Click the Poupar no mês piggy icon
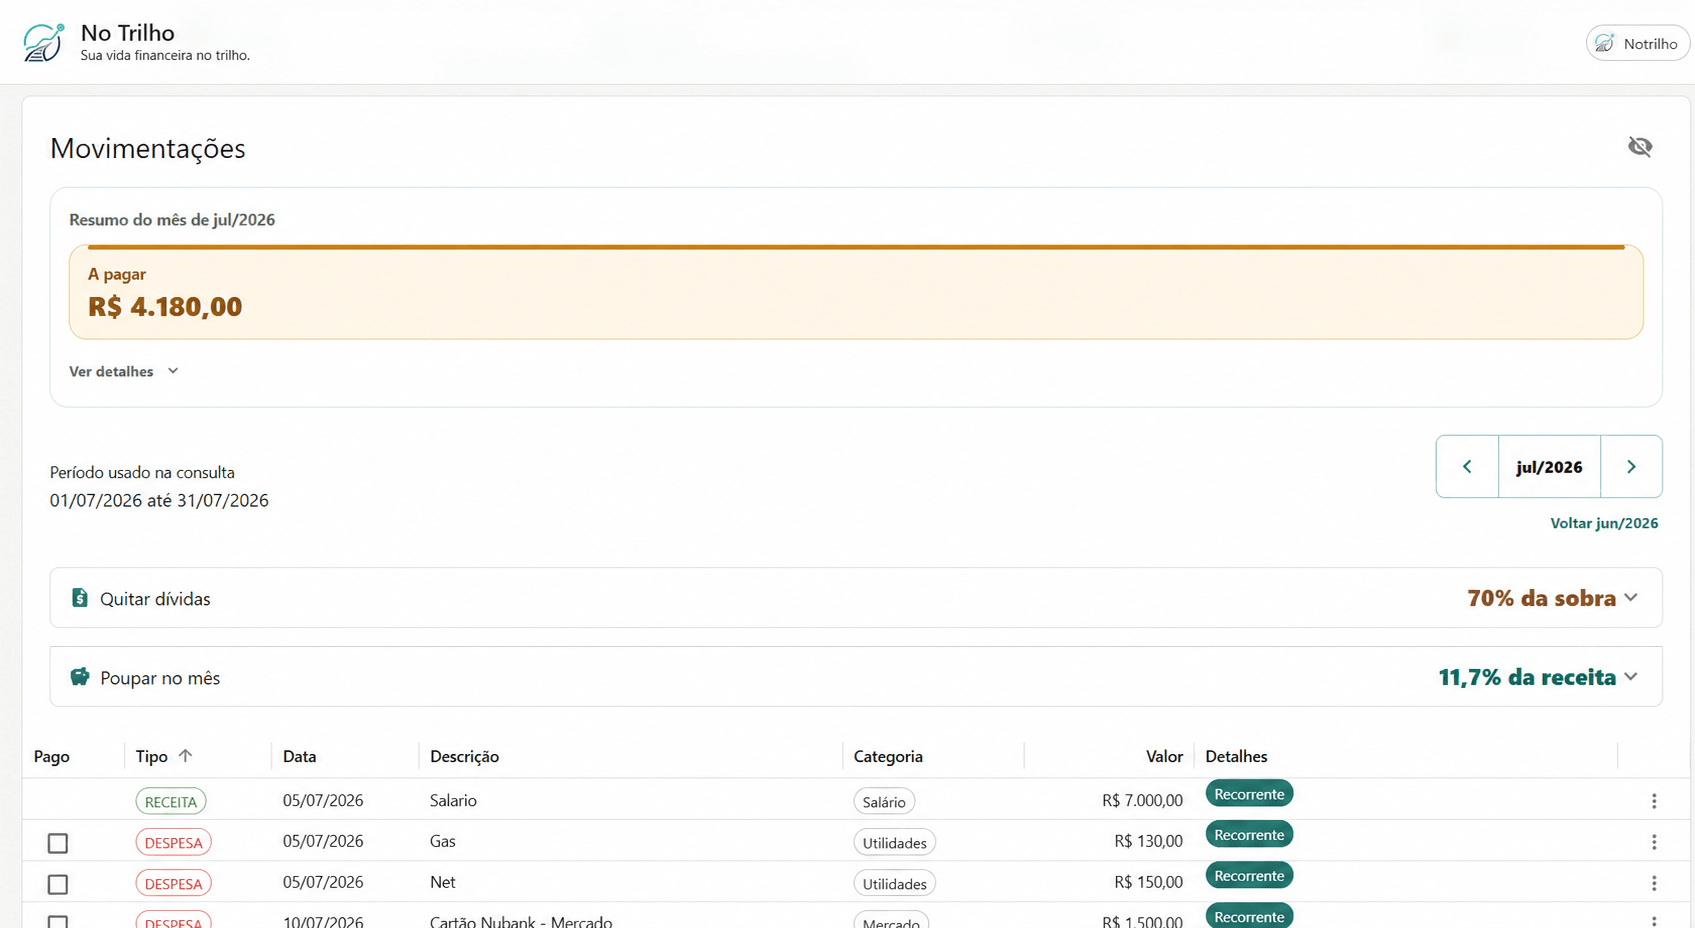1695x928 pixels. pyautogui.click(x=80, y=677)
